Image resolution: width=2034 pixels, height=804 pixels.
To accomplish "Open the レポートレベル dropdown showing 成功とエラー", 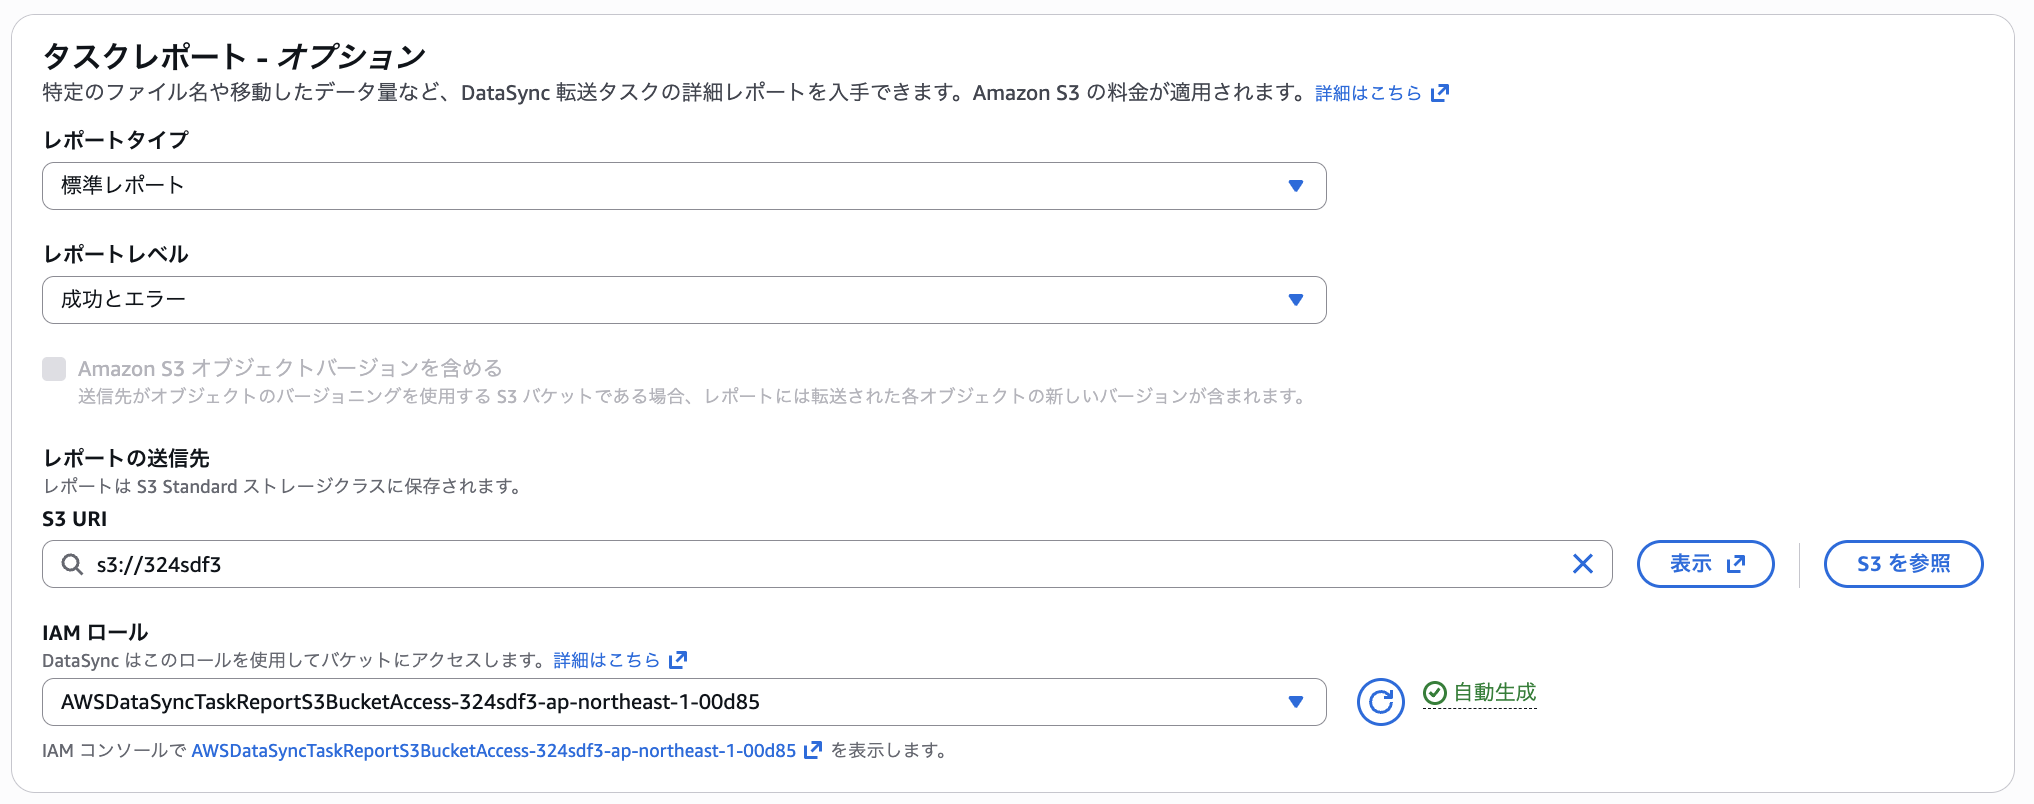I will coord(684,300).
